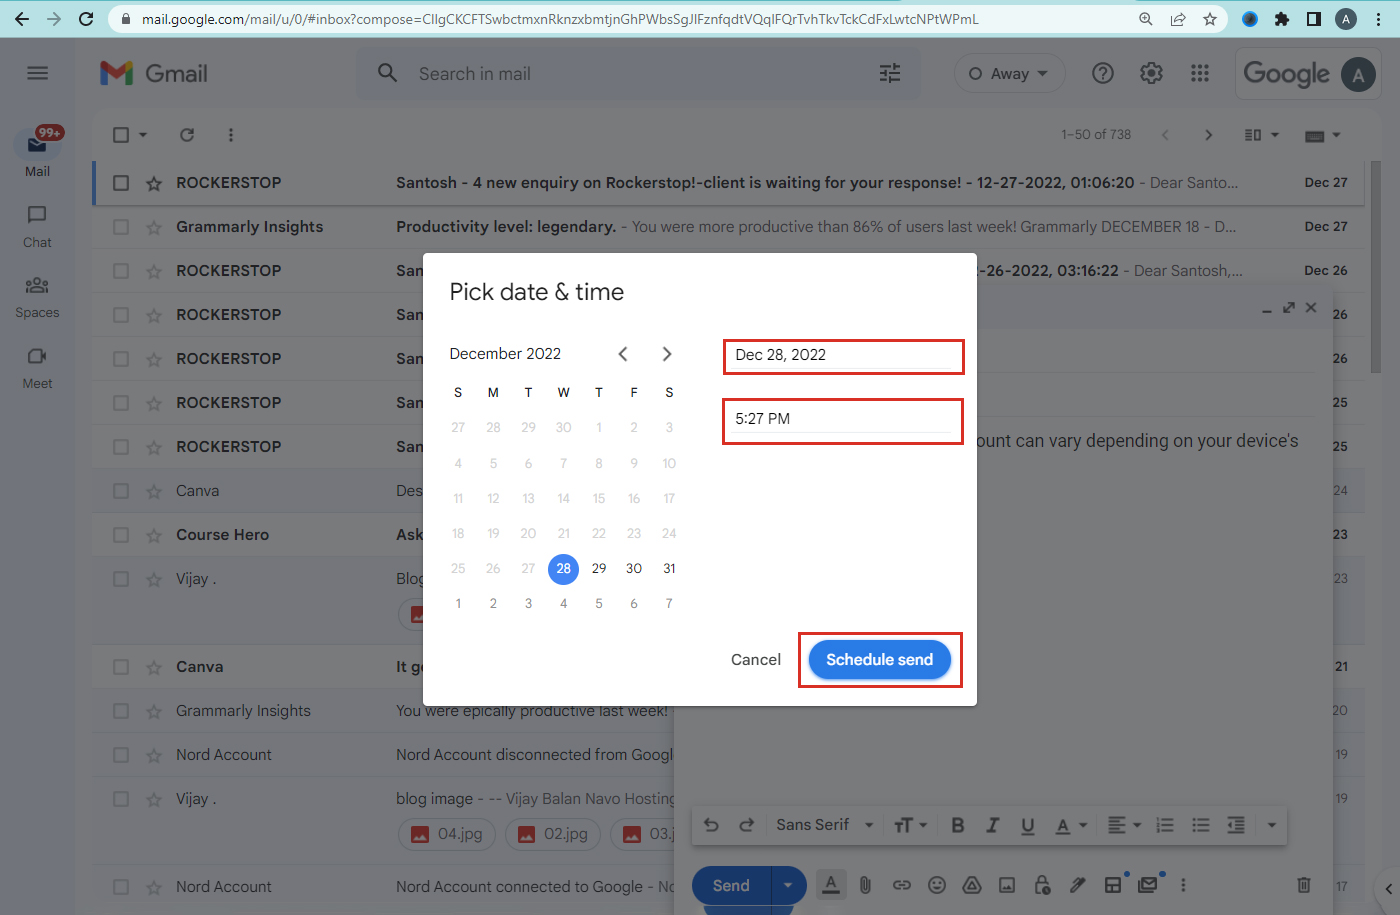The image size is (1400, 915).
Task: Open the Meet section
Action: point(37,369)
